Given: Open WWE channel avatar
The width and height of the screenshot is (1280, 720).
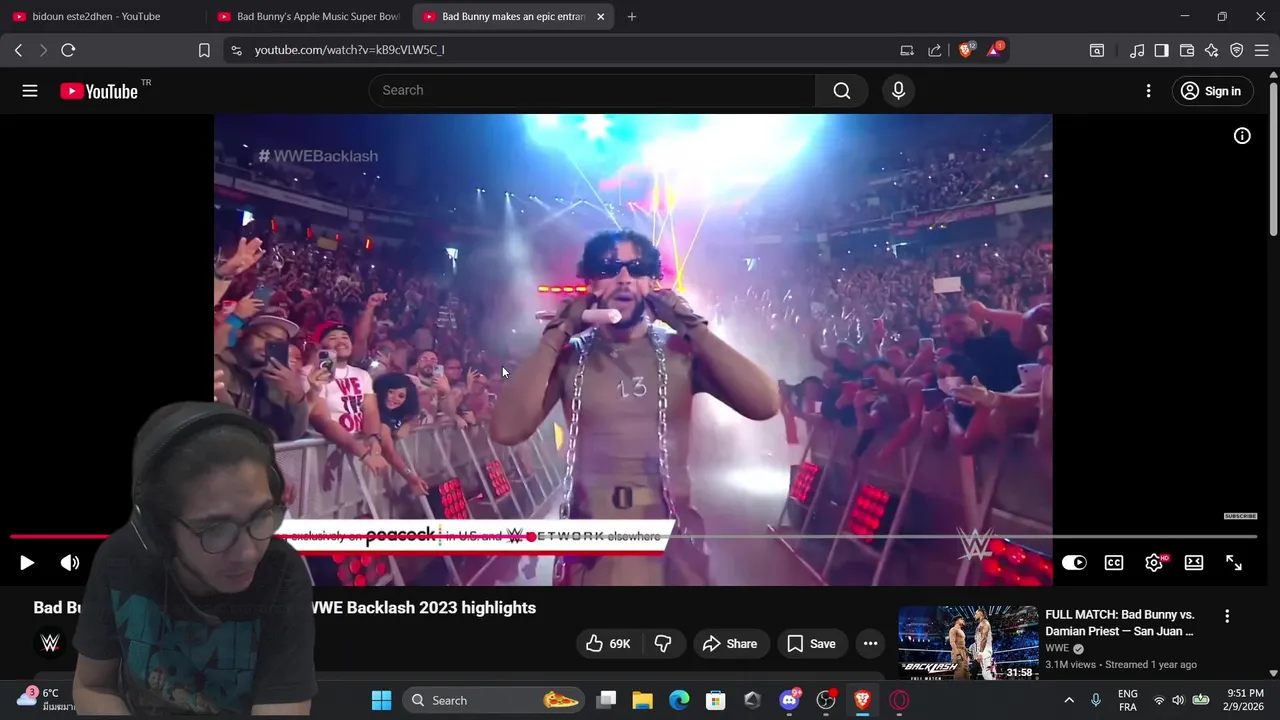Looking at the screenshot, I should (x=50, y=643).
